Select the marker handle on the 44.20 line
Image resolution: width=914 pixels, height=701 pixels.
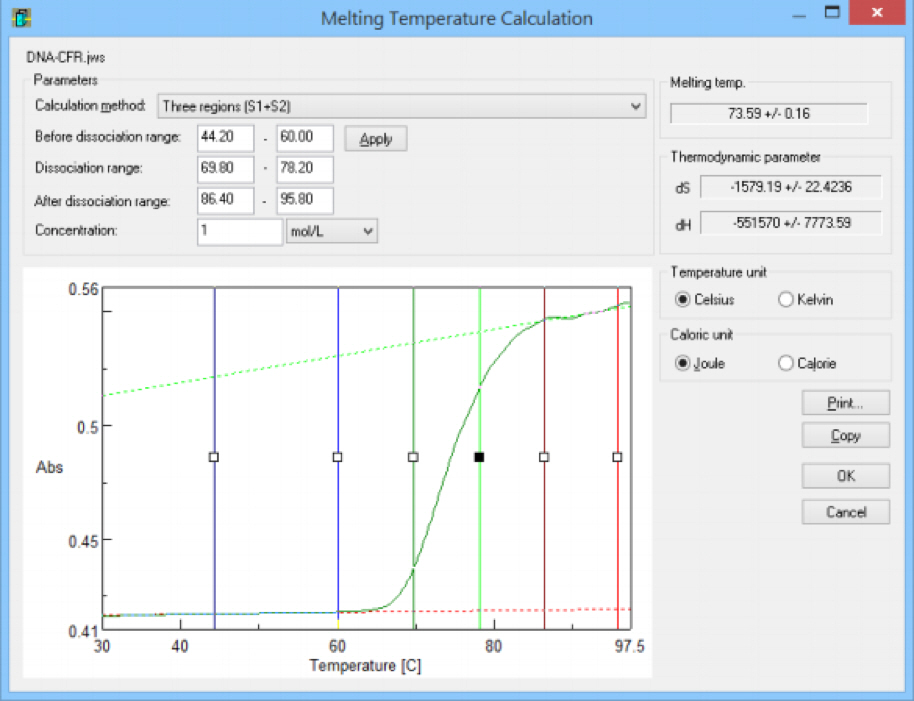[214, 457]
